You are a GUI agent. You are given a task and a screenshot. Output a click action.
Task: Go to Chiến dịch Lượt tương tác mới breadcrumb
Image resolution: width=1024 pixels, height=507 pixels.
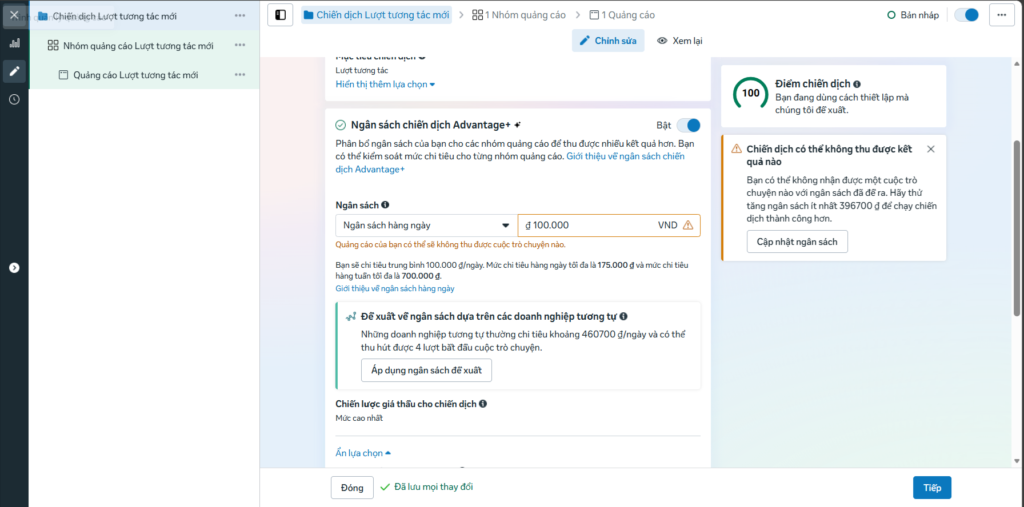(376, 15)
